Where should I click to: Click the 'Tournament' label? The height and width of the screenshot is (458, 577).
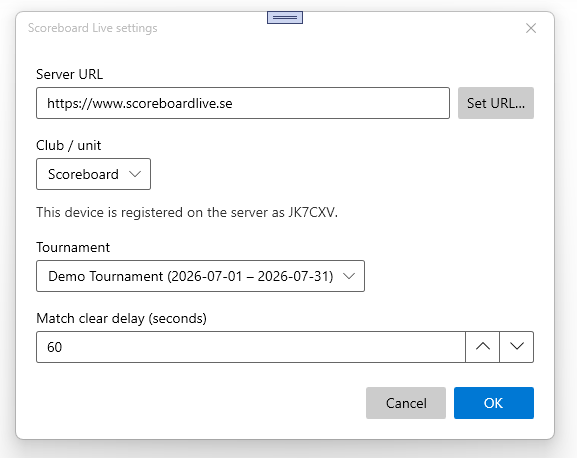73,247
